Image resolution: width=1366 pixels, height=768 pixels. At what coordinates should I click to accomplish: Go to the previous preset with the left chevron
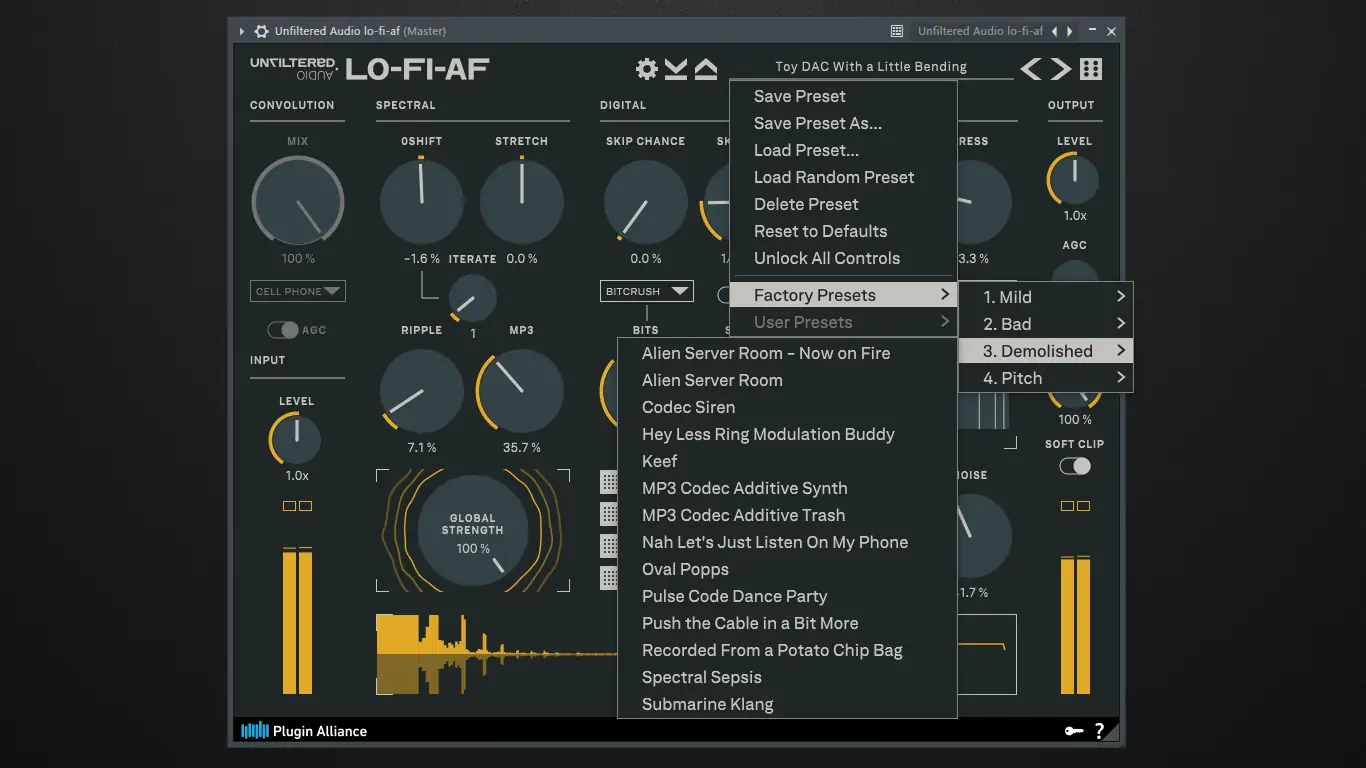[x=1031, y=68]
